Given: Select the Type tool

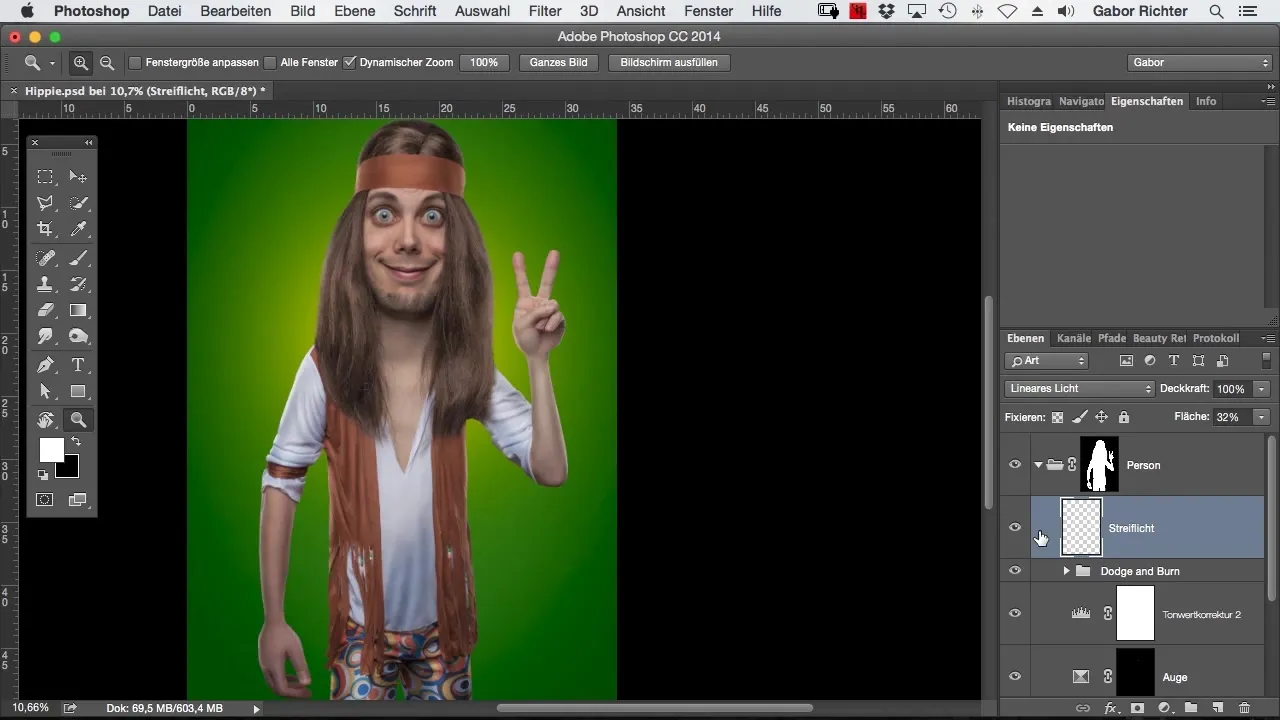Looking at the screenshot, I should coord(78,366).
